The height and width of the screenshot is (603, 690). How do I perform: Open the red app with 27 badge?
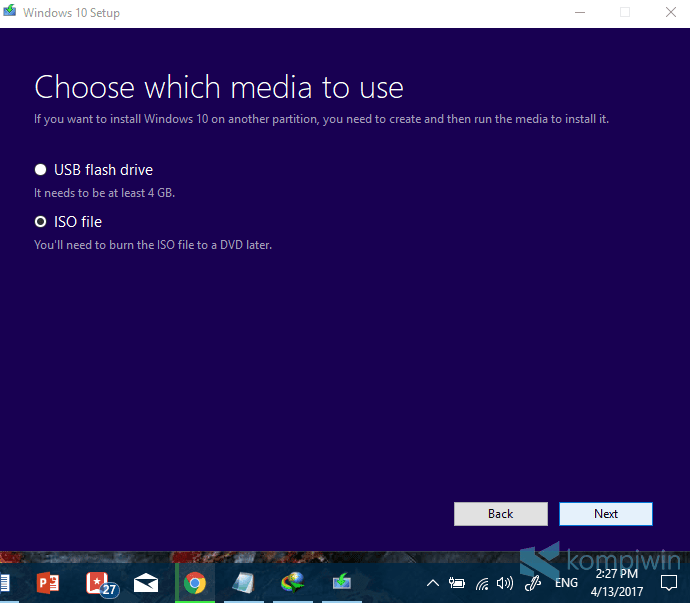point(102,584)
